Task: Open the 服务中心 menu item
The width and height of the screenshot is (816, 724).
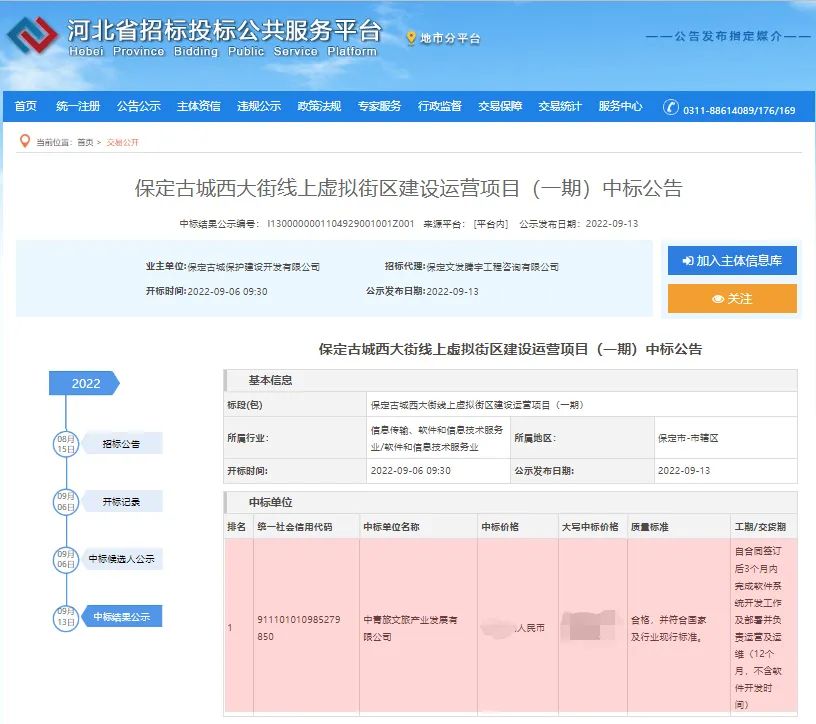Action: (620, 106)
